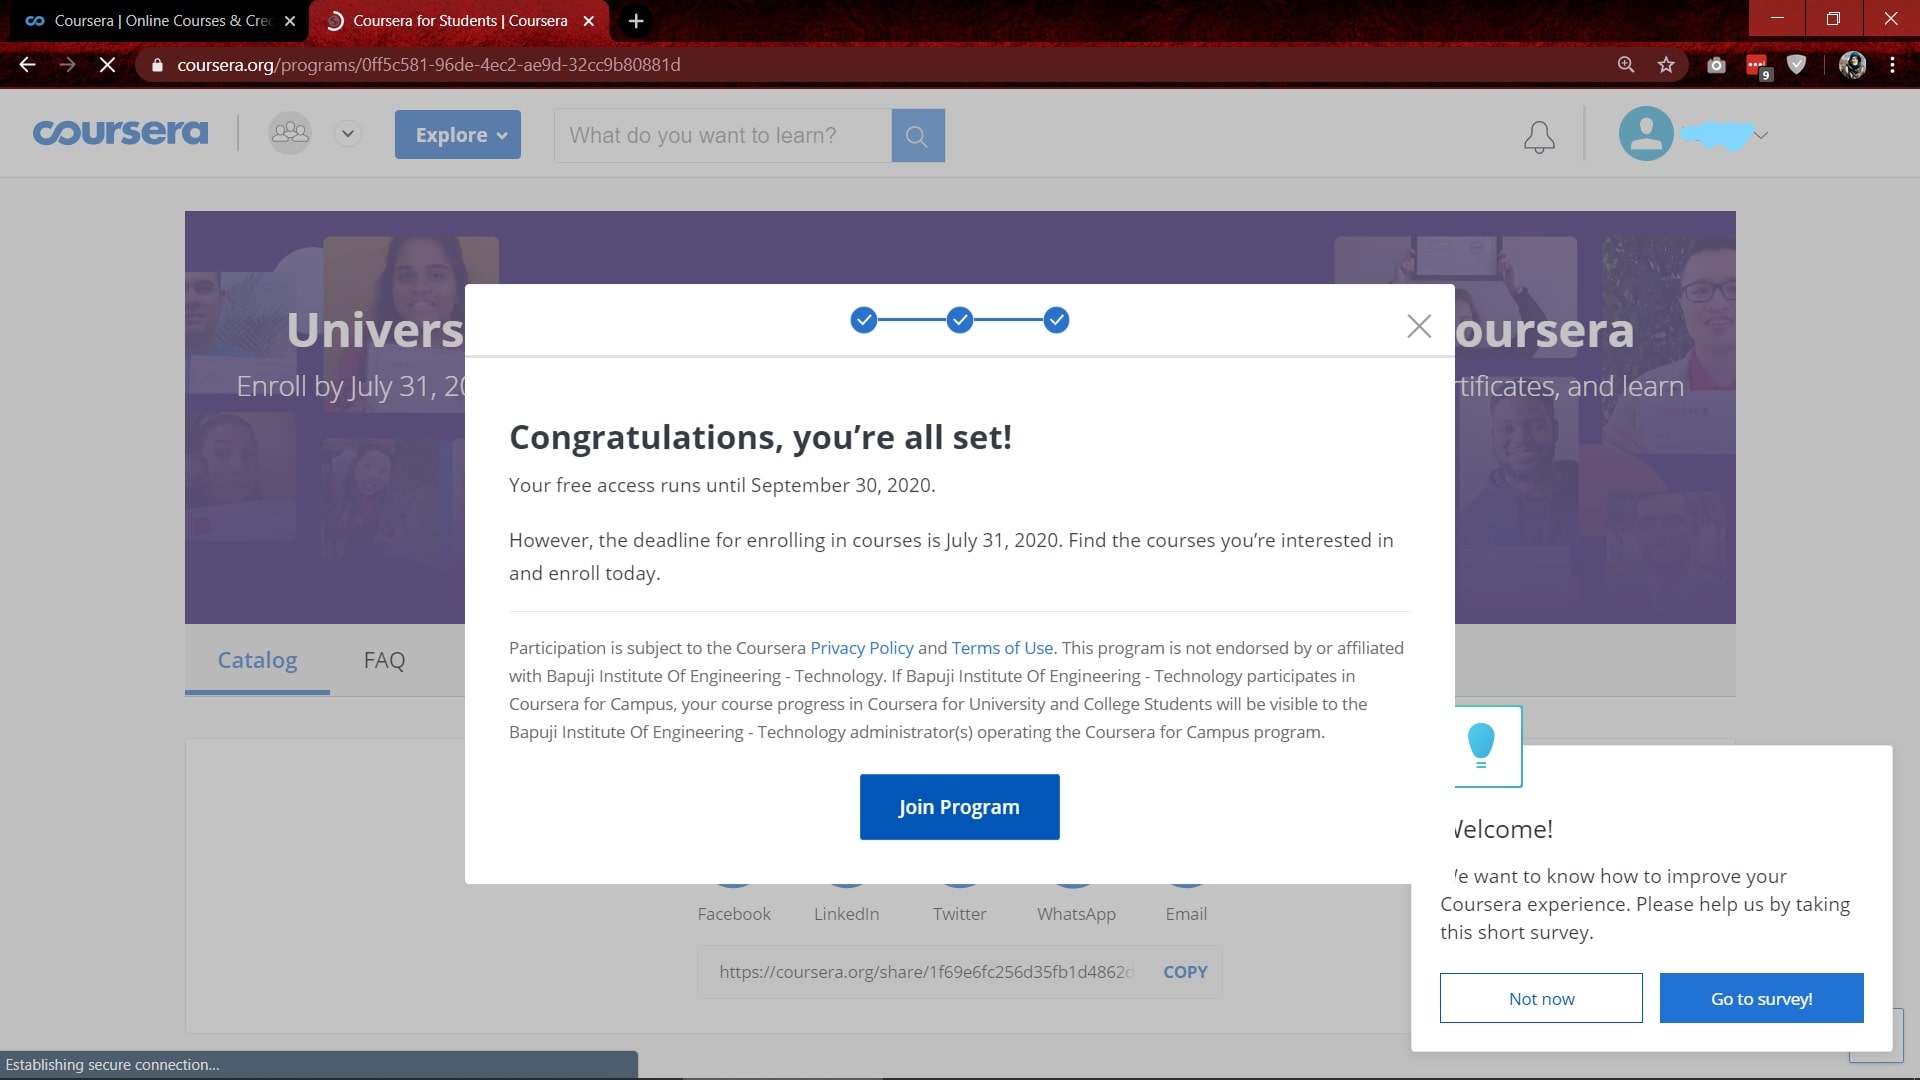
Task: Expand the Explore dropdown
Action: pyautogui.click(x=458, y=135)
